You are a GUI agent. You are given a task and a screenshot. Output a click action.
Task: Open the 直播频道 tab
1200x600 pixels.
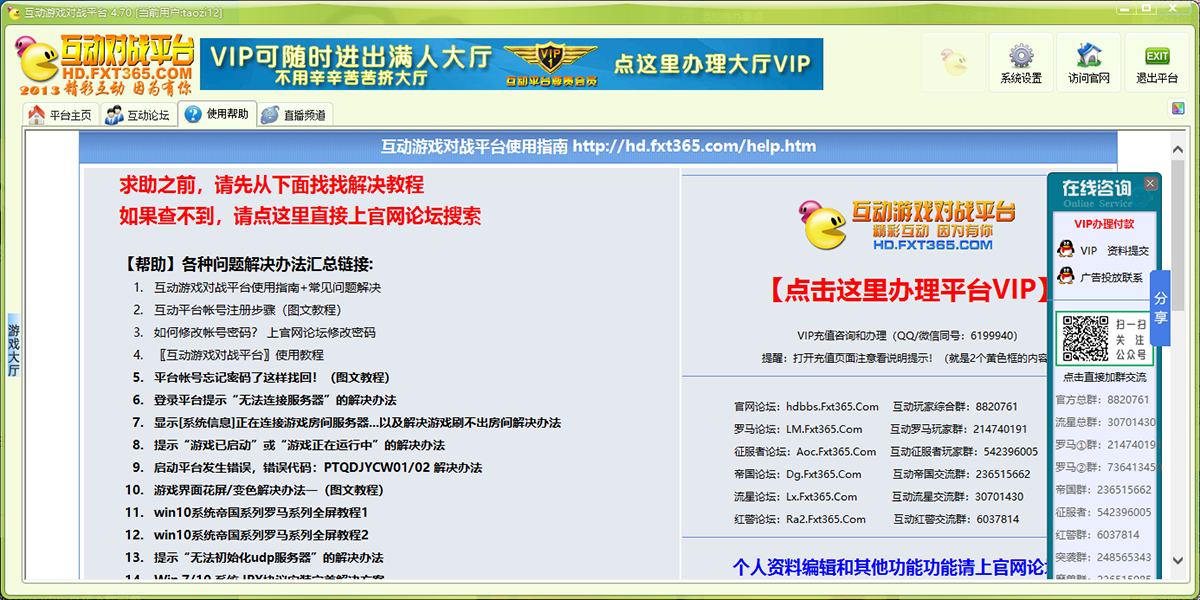[x=294, y=115]
